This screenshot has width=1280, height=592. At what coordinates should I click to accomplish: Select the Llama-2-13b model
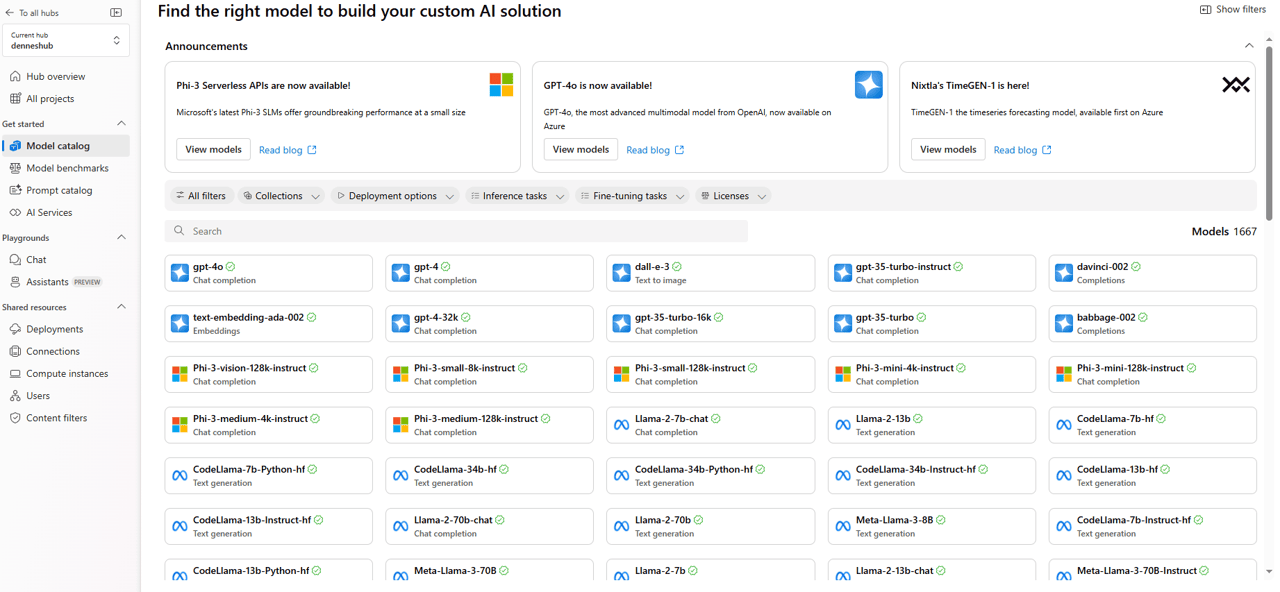point(932,425)
